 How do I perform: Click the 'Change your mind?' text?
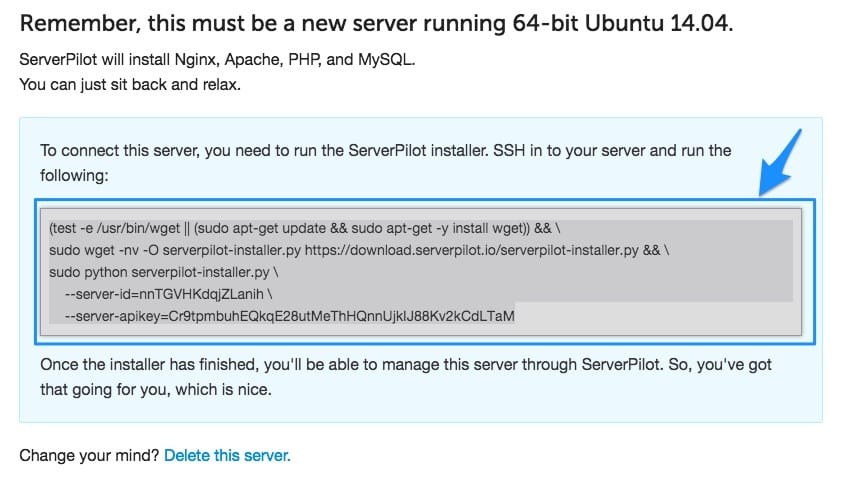point(89,455)
